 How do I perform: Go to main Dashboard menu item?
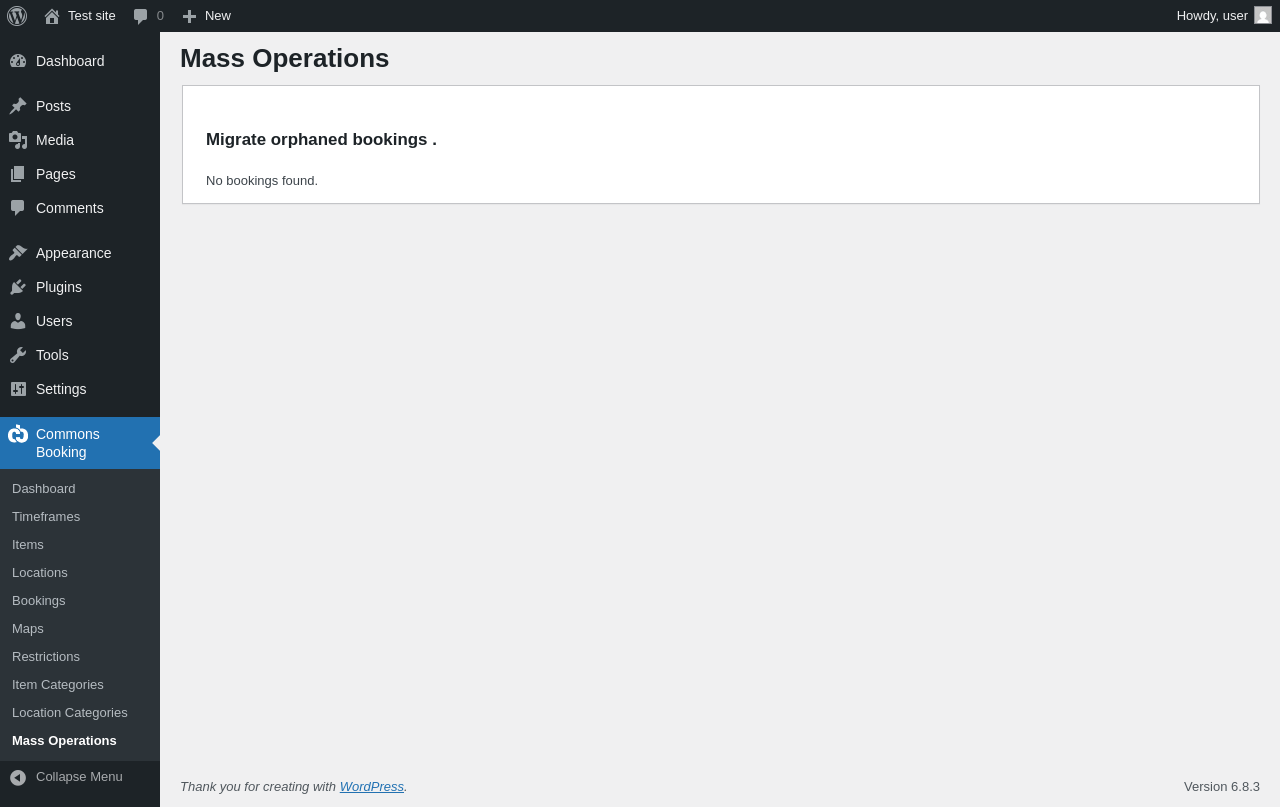click(70, 61)
